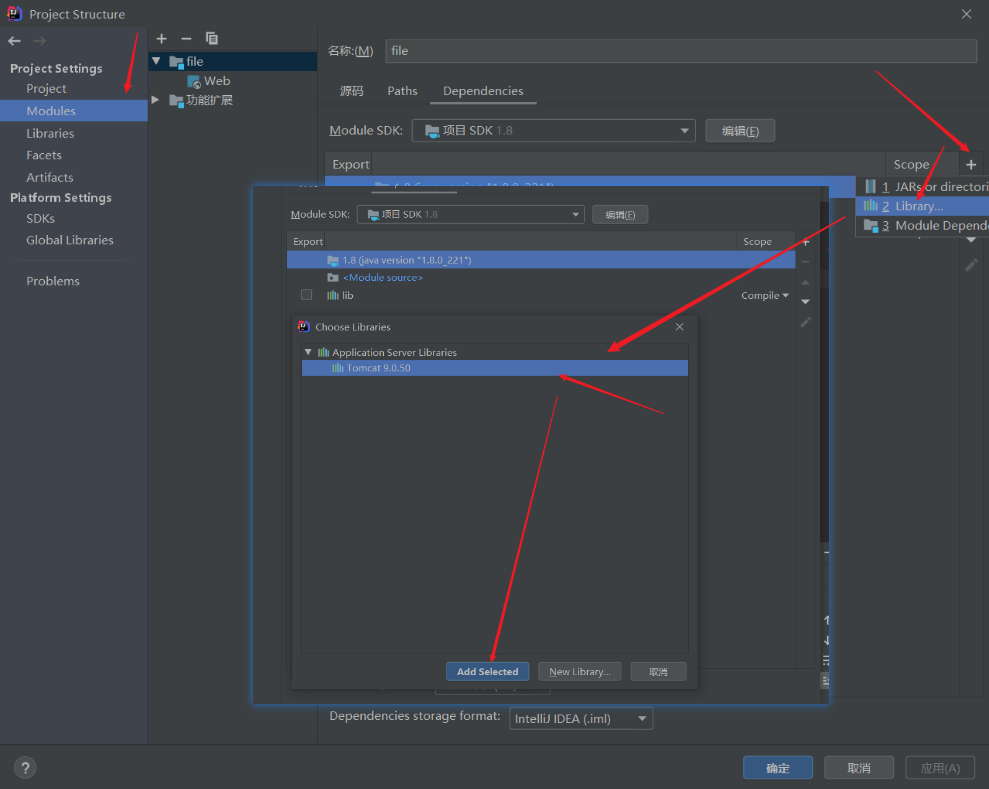This screenshot has width=989, height=789.
Task: Open the Add dependency plus icon beside Scope
Action: click(971, 165)
